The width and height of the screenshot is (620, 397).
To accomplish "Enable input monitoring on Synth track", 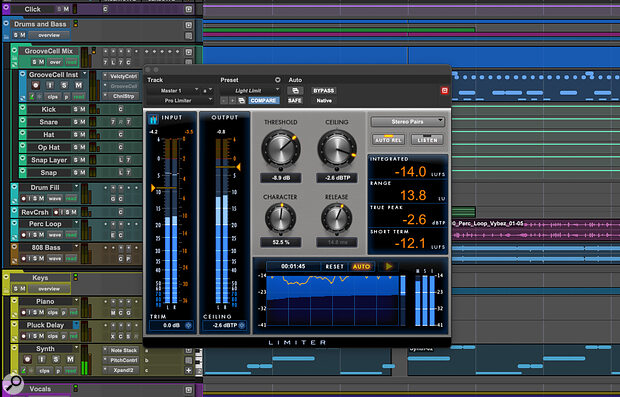I will pos(42,359).
